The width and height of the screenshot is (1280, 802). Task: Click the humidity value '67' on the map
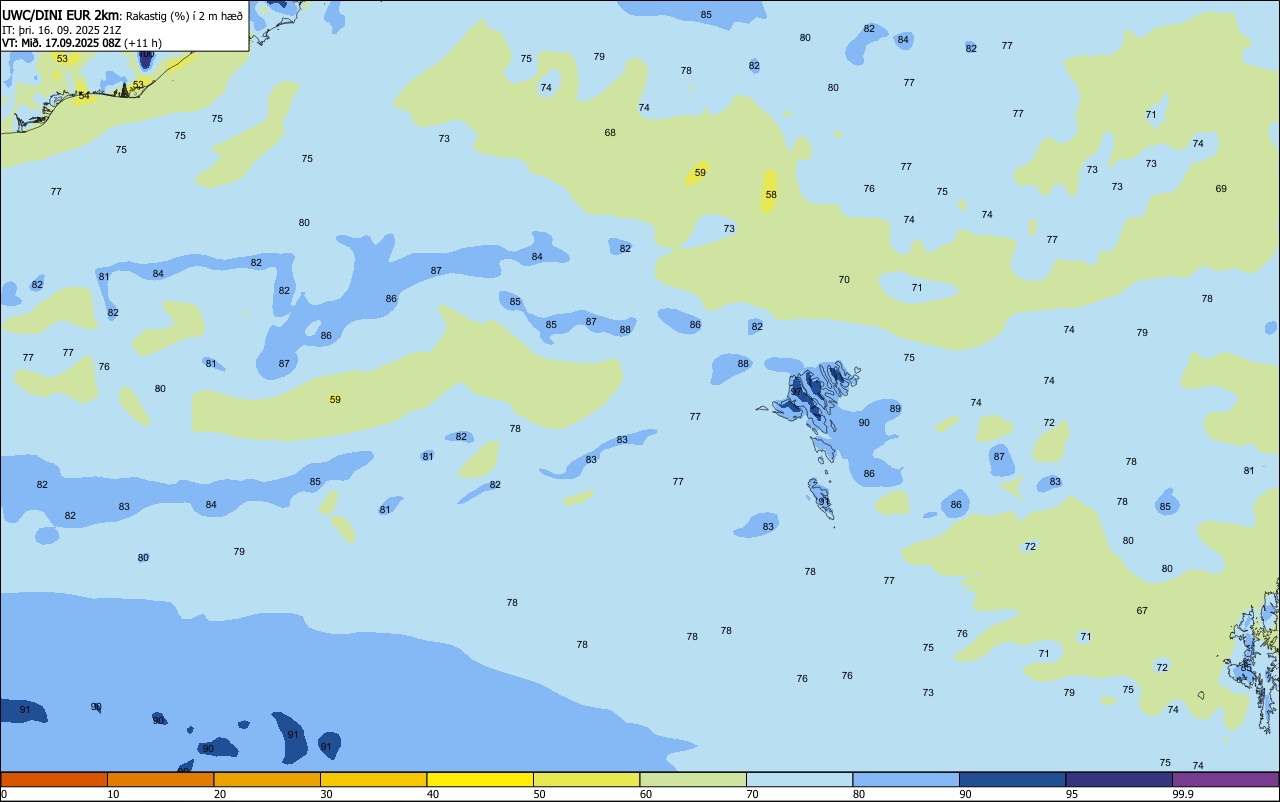coord(1142,611)
